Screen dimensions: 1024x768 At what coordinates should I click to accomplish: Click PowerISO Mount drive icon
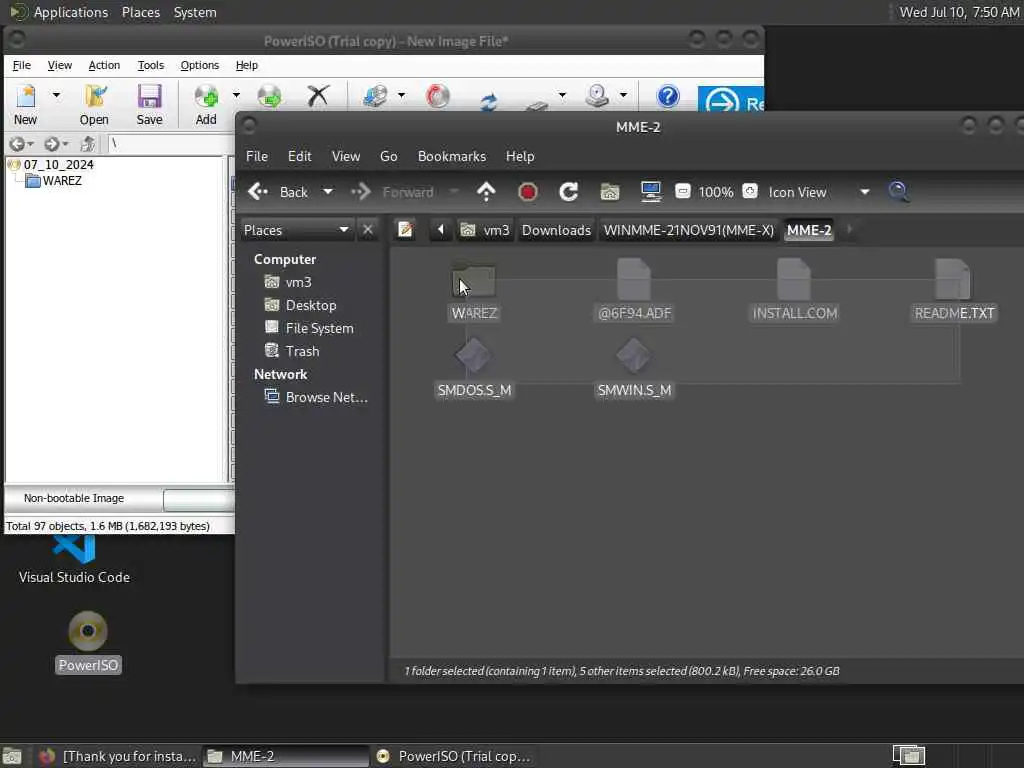pos(597,96)
